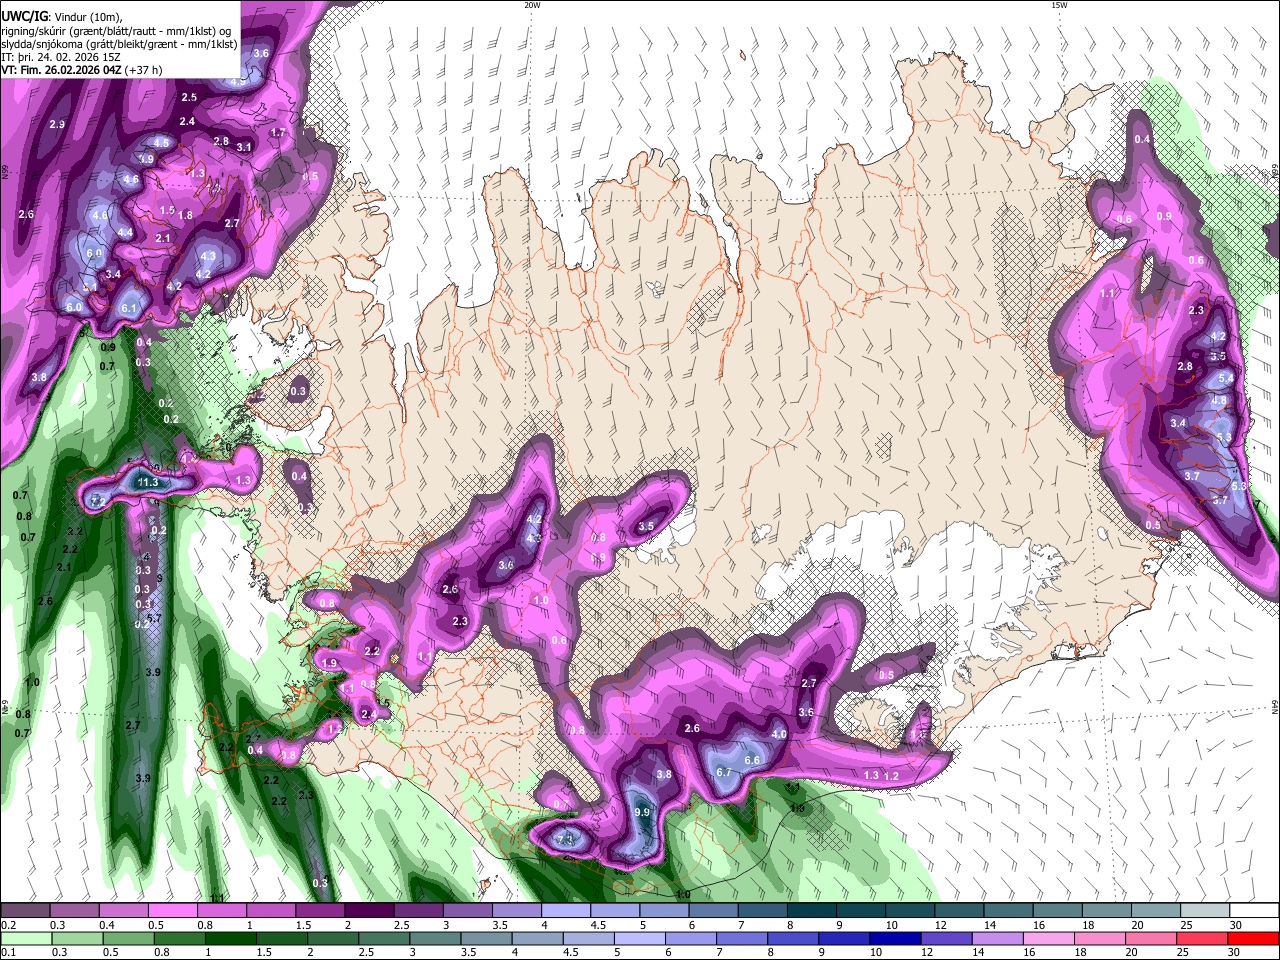Image resolution: width=1280 pixels, height=960 pixels.
Task: Click the 15W longitude label
Action: (1058, 5)
